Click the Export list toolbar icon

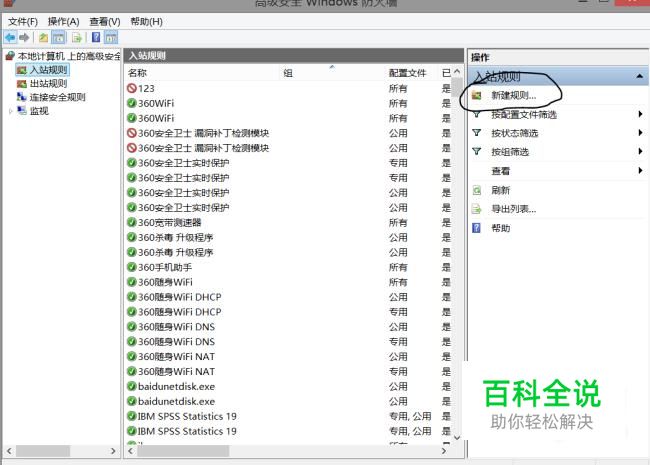point(77,38)
